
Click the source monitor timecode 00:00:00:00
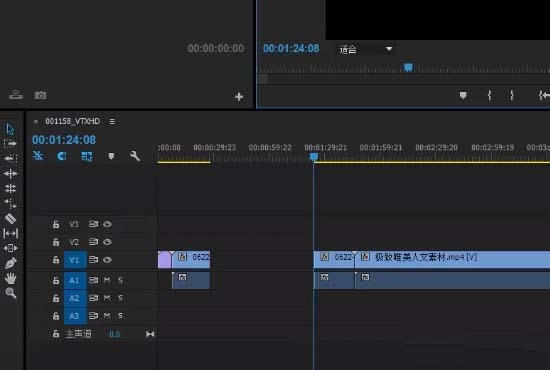pyautogui.click(x=216, y=48)
